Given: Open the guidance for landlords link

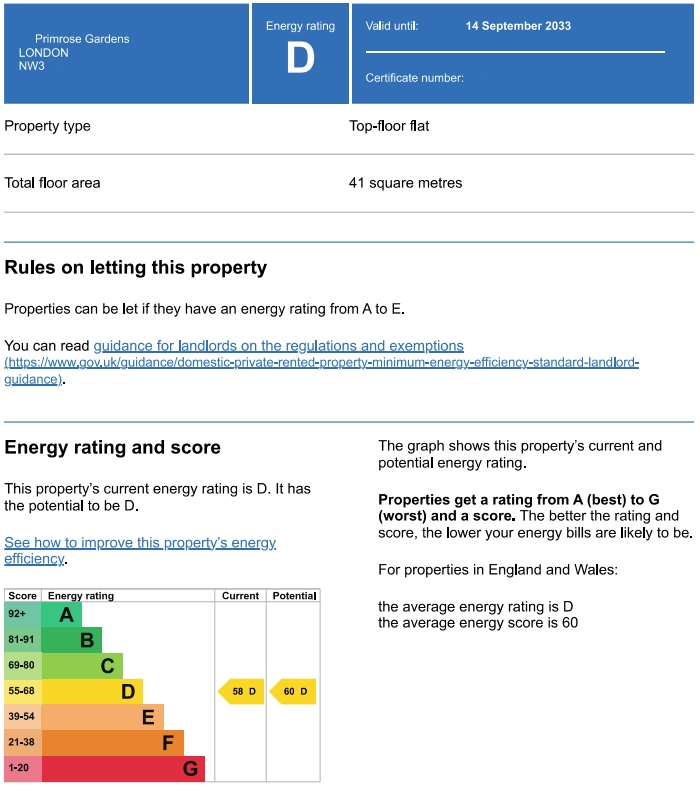Looking at the screenshot, I should (278, 346).
